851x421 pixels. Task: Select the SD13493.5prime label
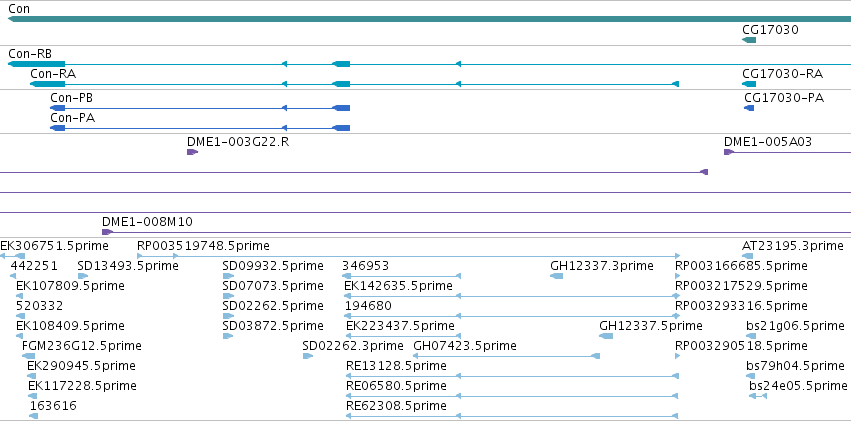point(128,266)
